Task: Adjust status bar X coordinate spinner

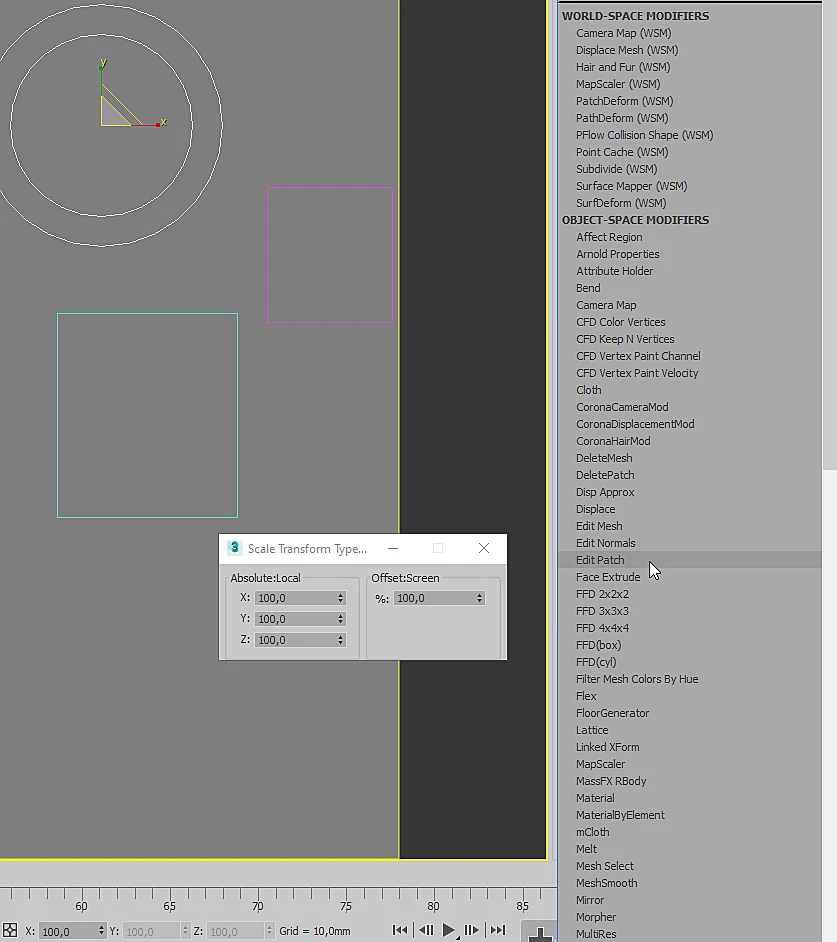Action: point(101,931)
